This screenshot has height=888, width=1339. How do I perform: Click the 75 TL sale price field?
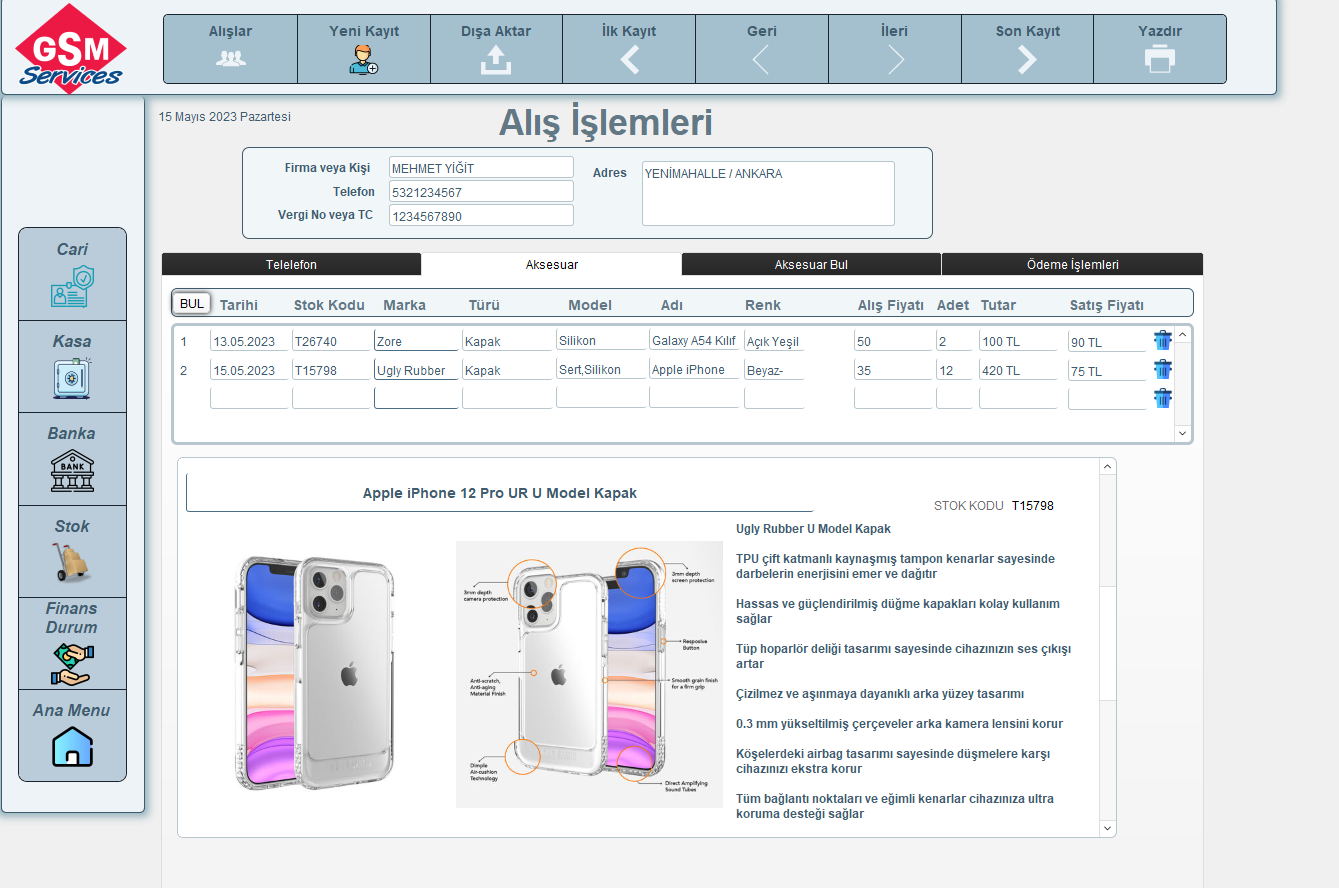point(1107,370)
